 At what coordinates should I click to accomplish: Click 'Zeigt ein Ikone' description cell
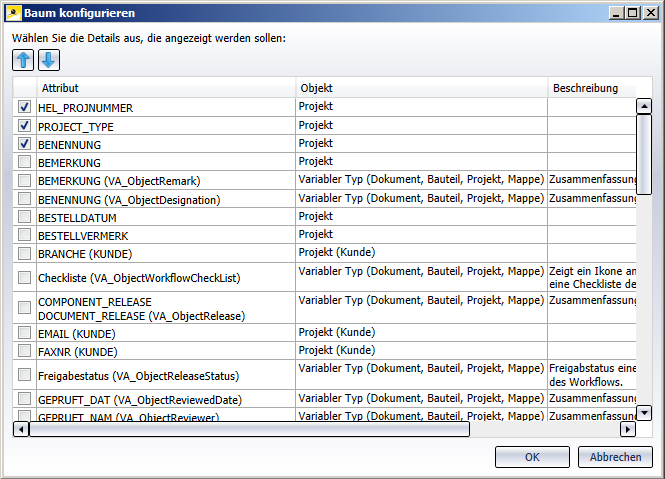coord(592,277)
